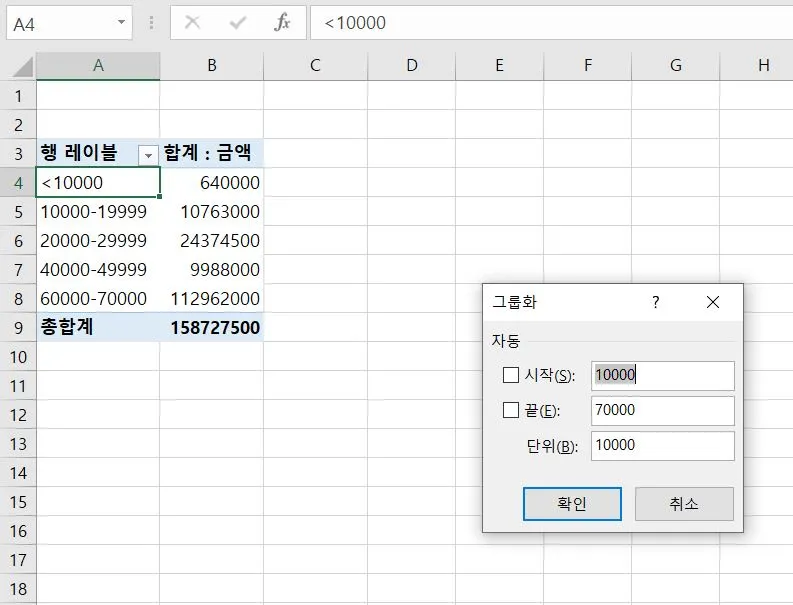Close the 그룹화 dialog with X
The height and width of the screenshot is (605, 793).
point(713,302)
